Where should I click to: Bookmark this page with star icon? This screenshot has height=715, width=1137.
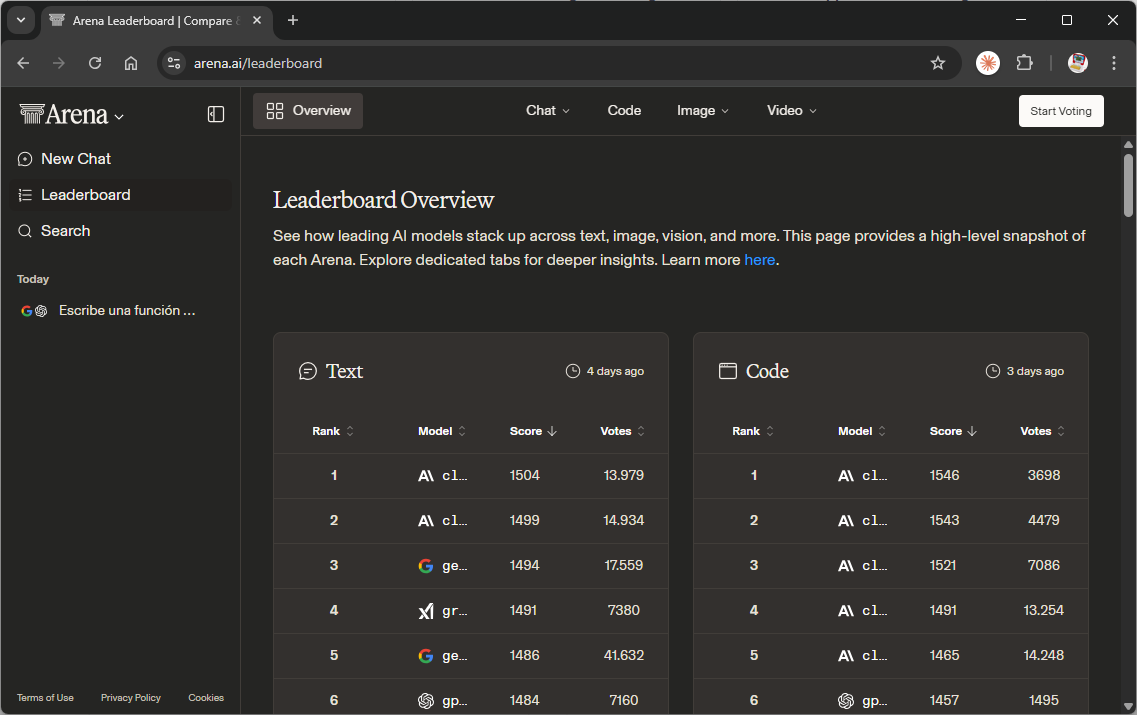pos(938,63)
